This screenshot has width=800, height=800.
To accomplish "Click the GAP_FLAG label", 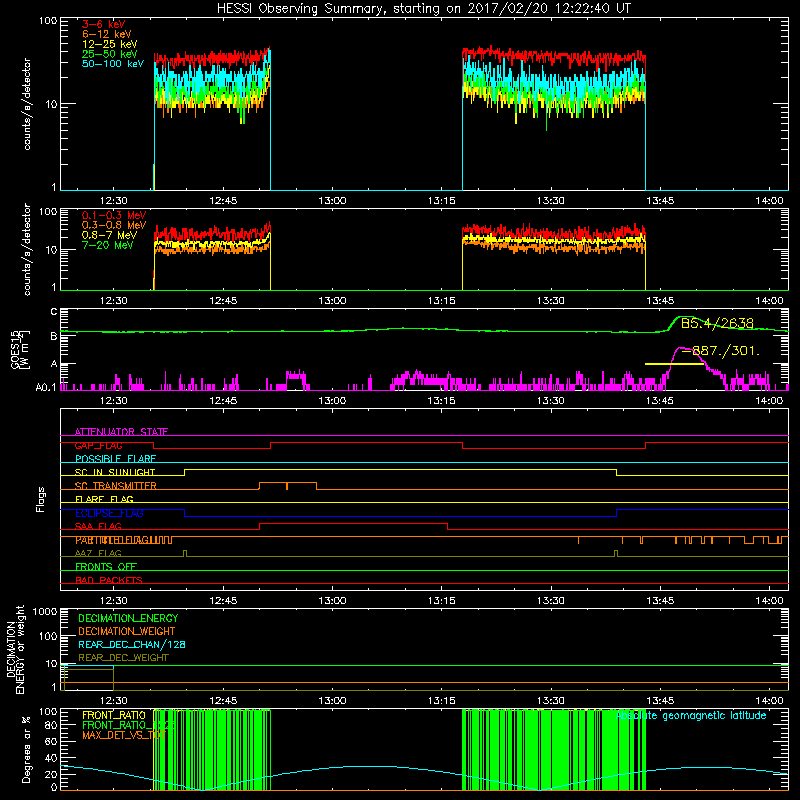I will [98, 445].
